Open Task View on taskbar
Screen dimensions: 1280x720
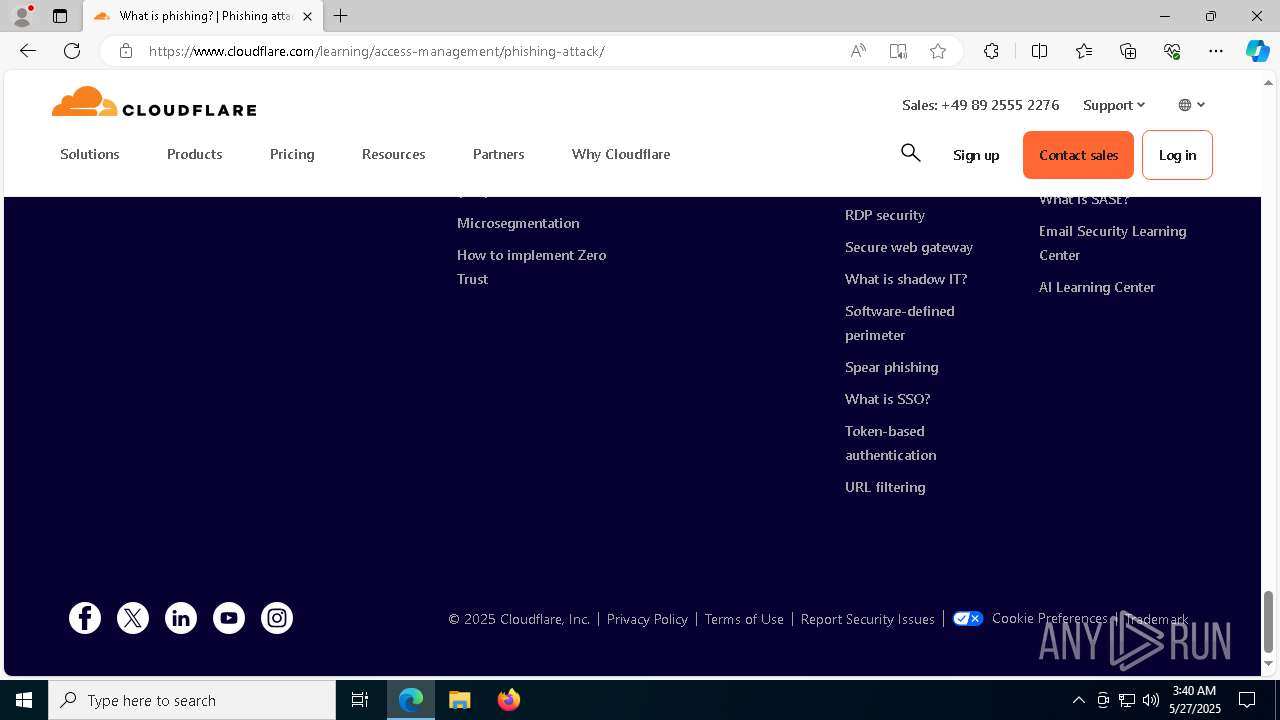360,700
